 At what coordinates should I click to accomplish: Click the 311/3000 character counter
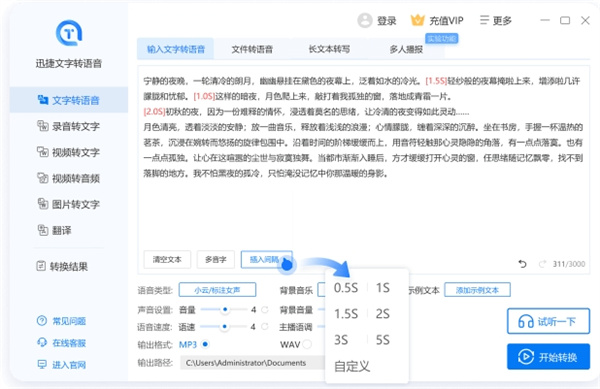[569, 264]
